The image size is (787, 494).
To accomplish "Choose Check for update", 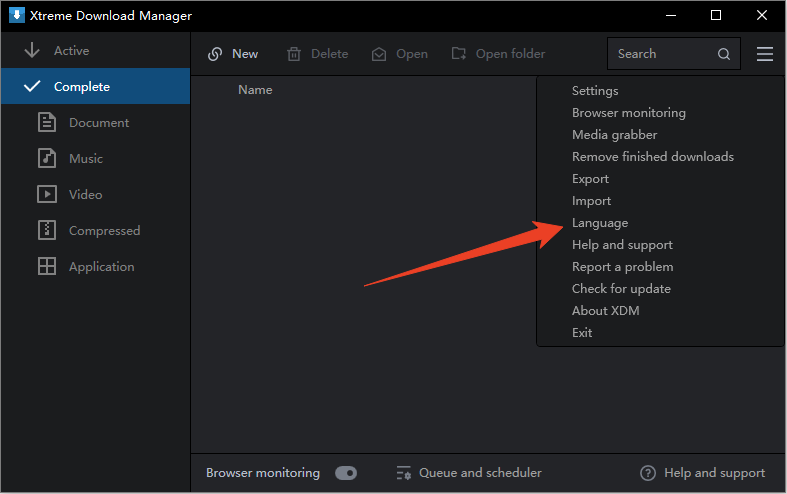I will click(x=621, y=289).
